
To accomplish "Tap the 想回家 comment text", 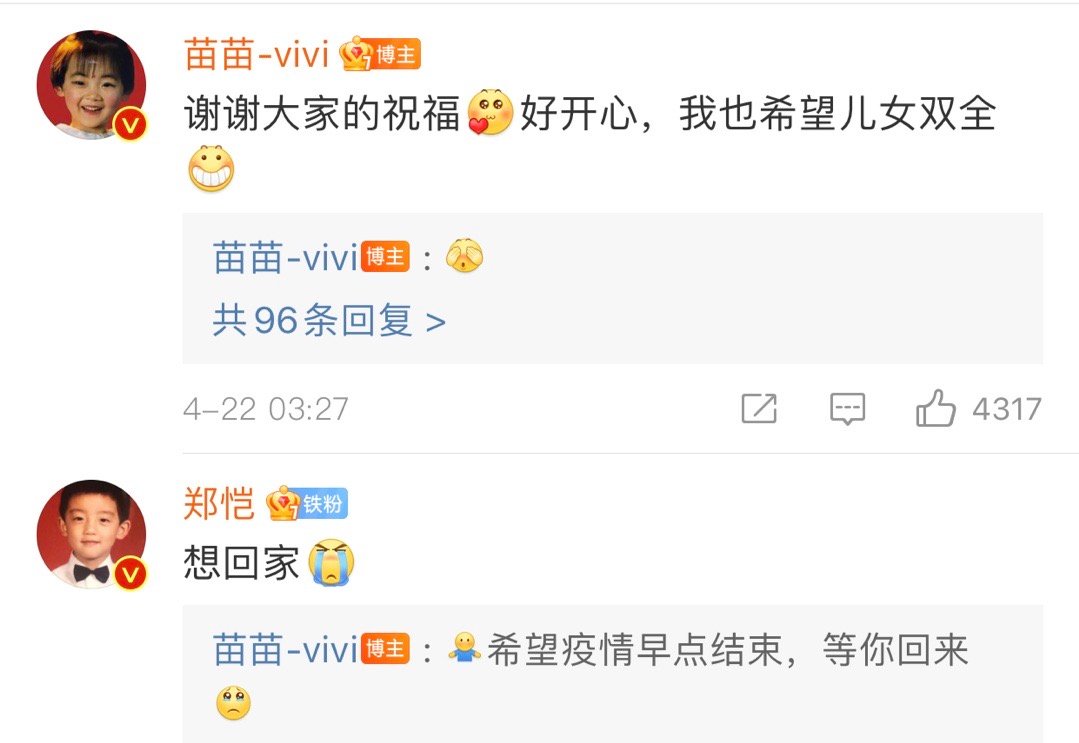I will tap(242, 563).
